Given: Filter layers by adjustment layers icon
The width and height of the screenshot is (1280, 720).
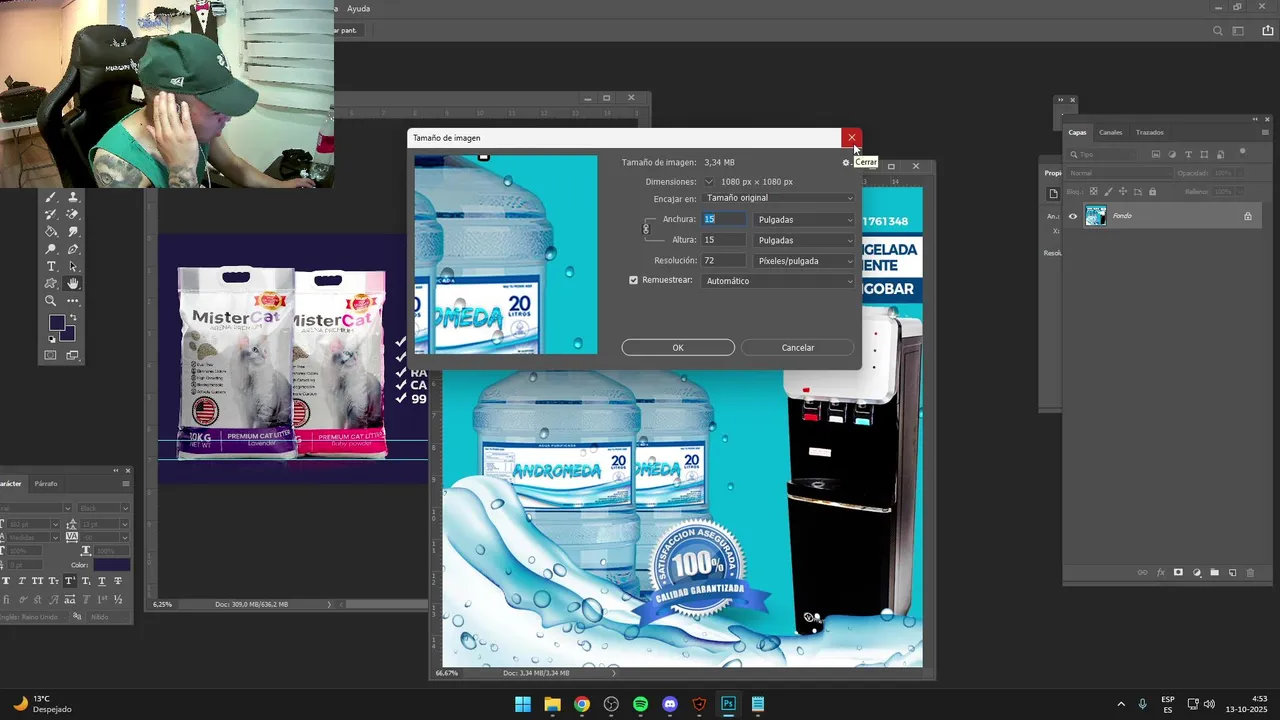Looking at the screenshot, I should (1172, 154).
